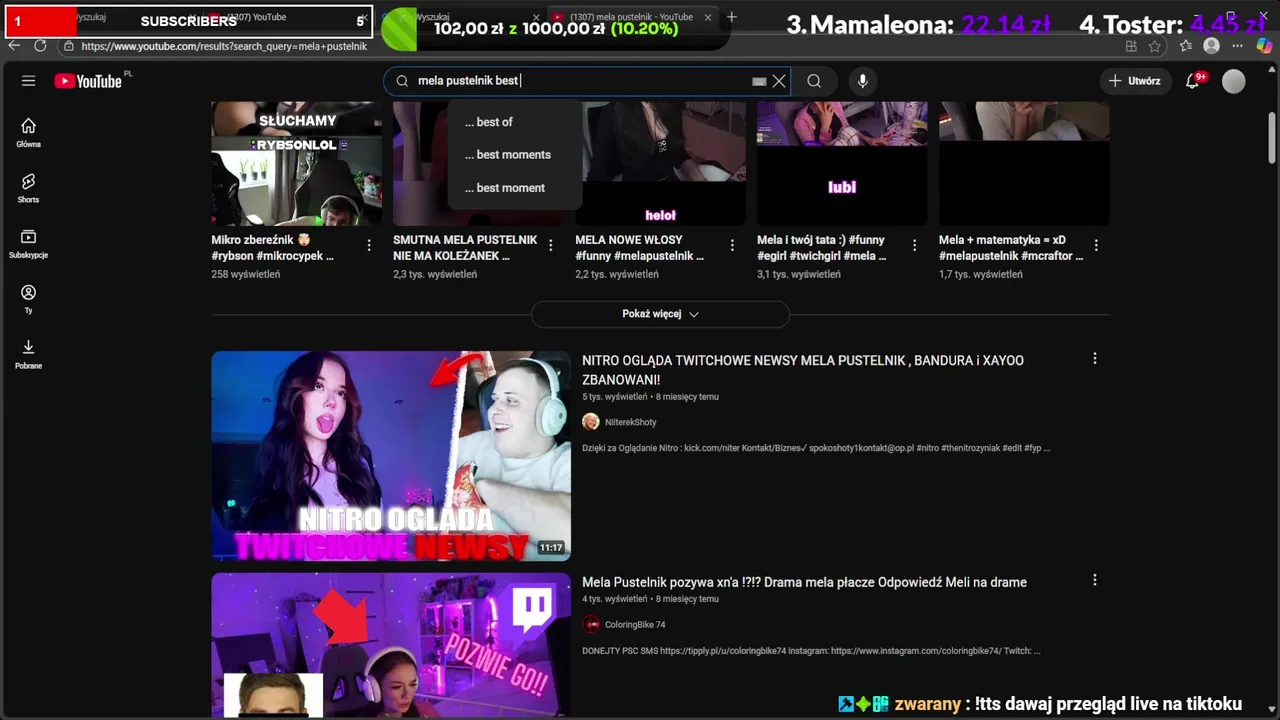Close the 'mela pustelnik - YouTube' tab

pyautogui.click(x=708, y=17)
